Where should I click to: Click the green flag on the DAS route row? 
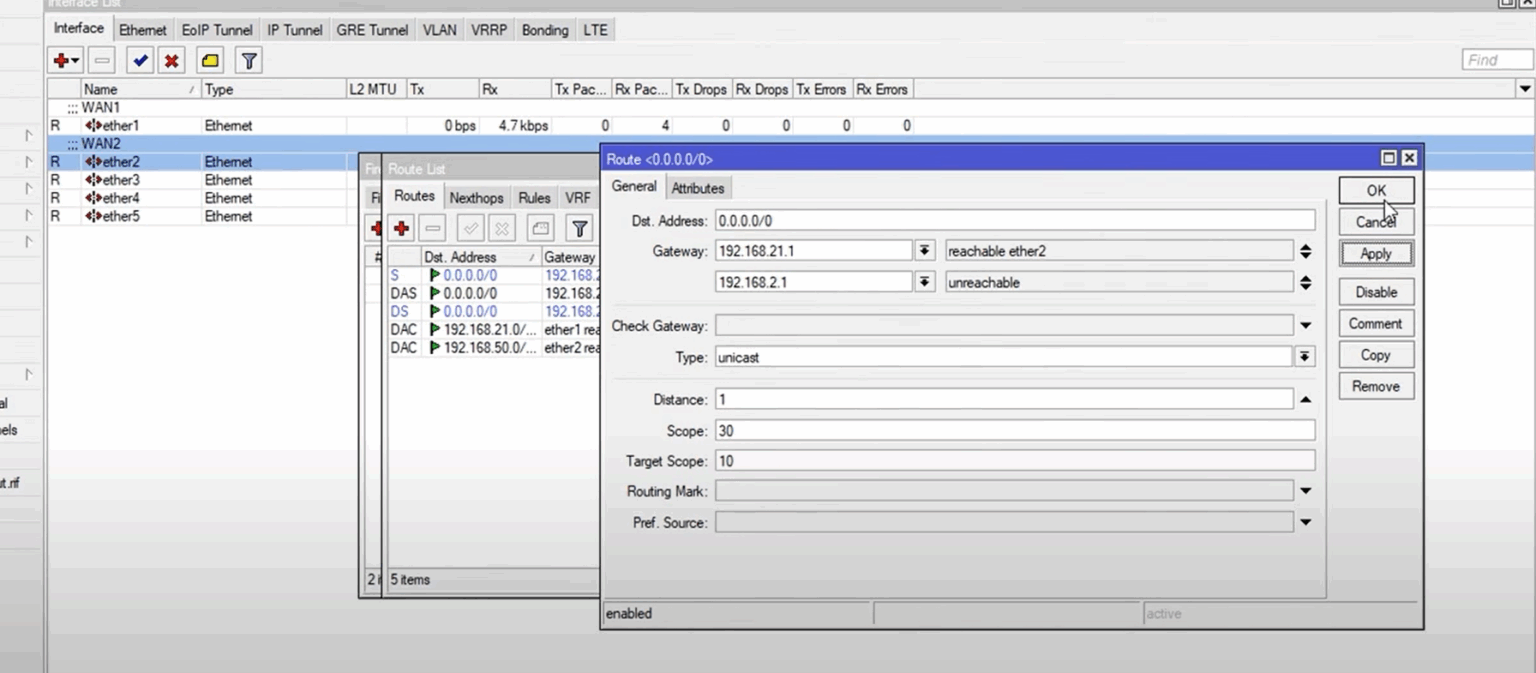435,294
